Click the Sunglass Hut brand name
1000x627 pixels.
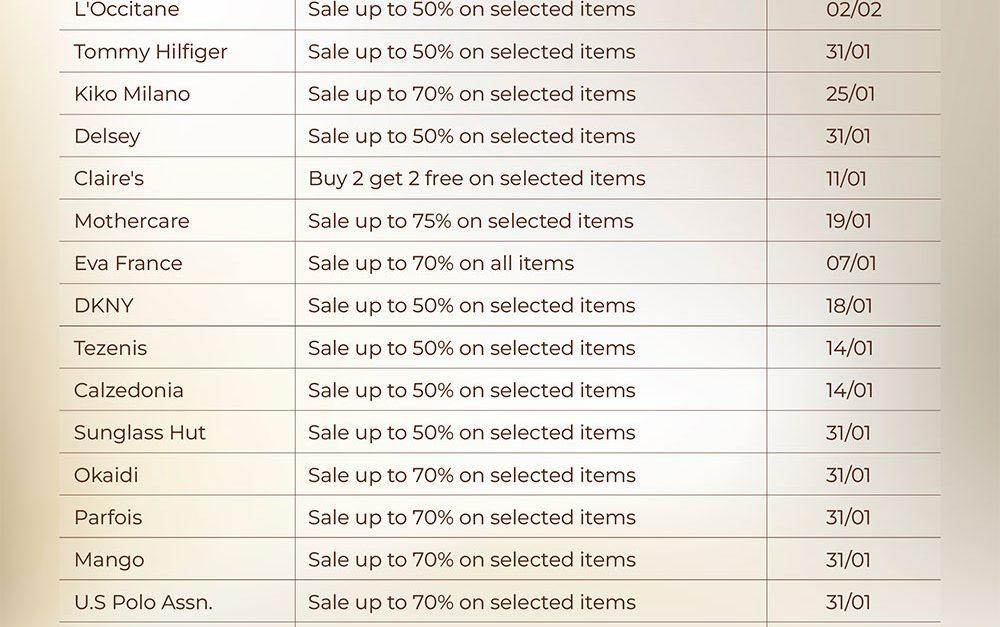pyautogui.click(x=140, y=433)
